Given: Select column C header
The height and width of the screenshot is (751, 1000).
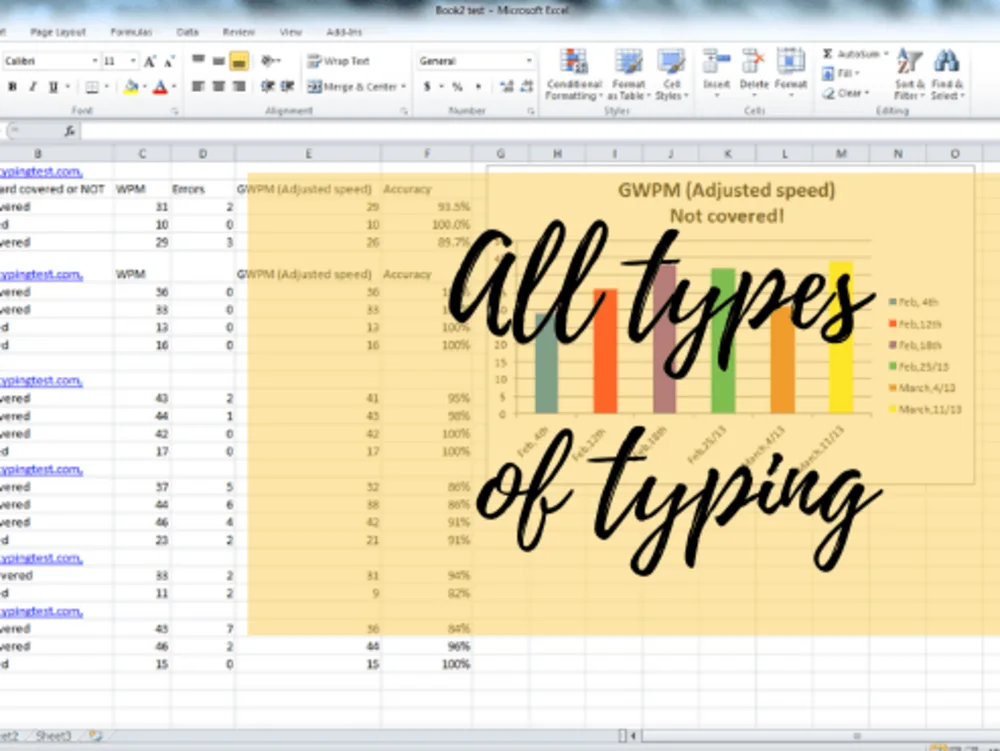Looking at the screenshot, I should point(142,154).
